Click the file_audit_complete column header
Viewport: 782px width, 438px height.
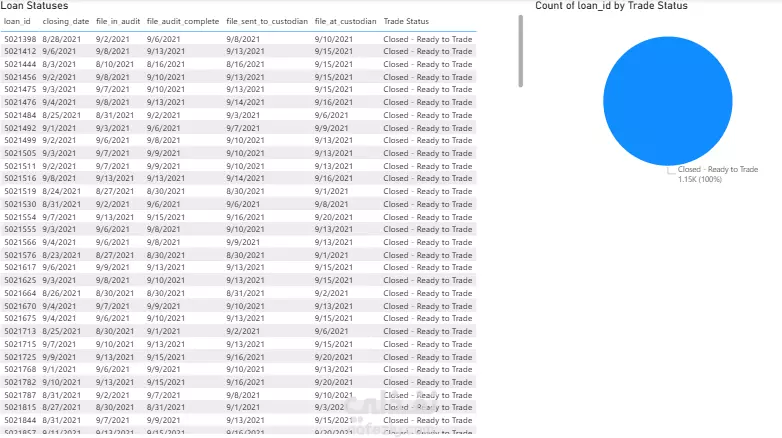pos(183,21)
